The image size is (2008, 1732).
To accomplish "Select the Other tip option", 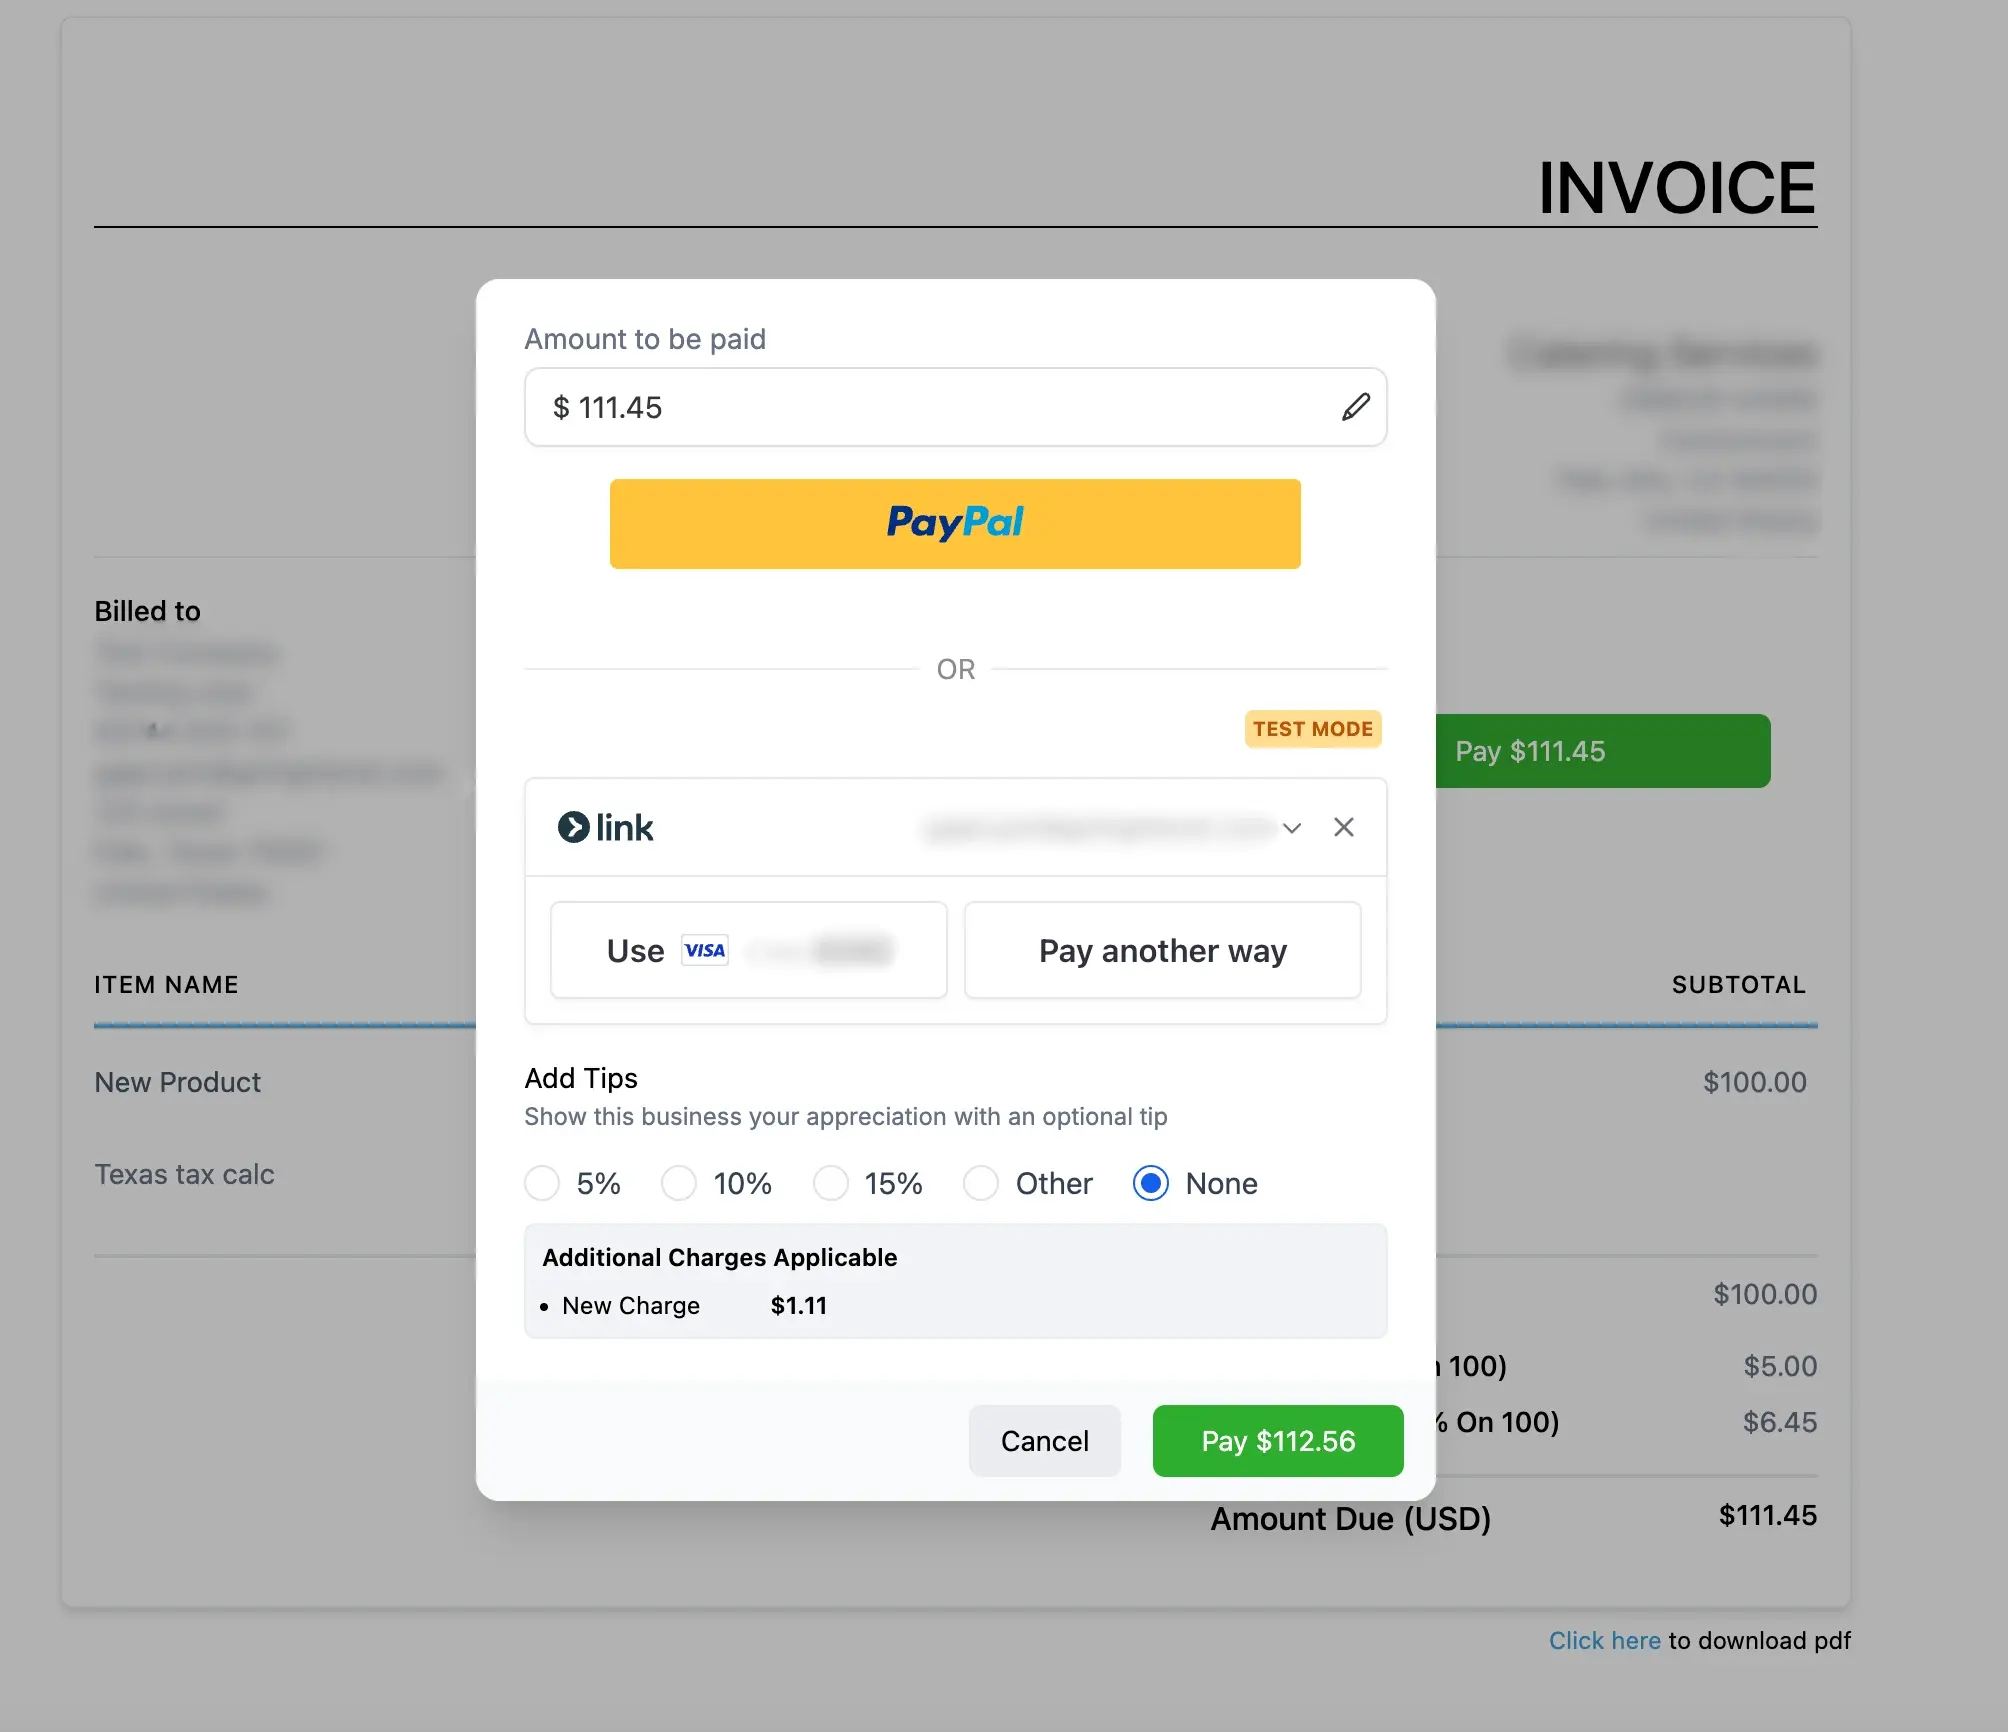I will click(x=981, y=1183).
